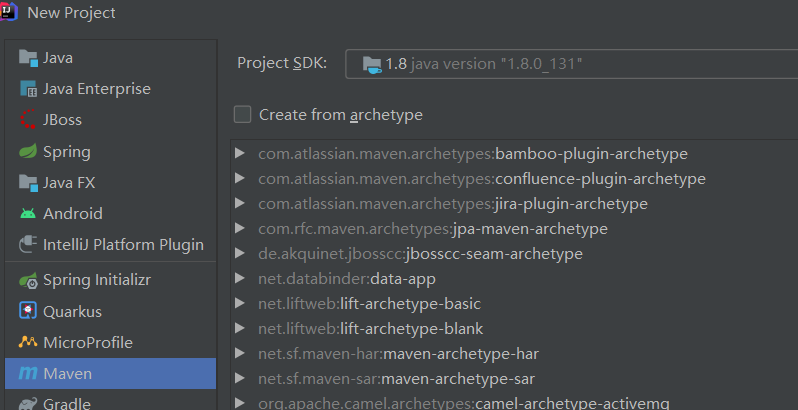Viewport: 798px width, 410px height.
Task: Expand bamboo-plugin-archetype node
Action: 240,153
